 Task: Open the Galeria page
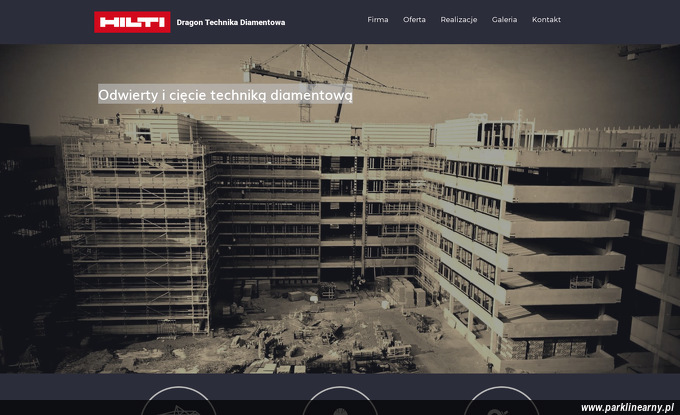pyautogui.click(x=504, y=20)
